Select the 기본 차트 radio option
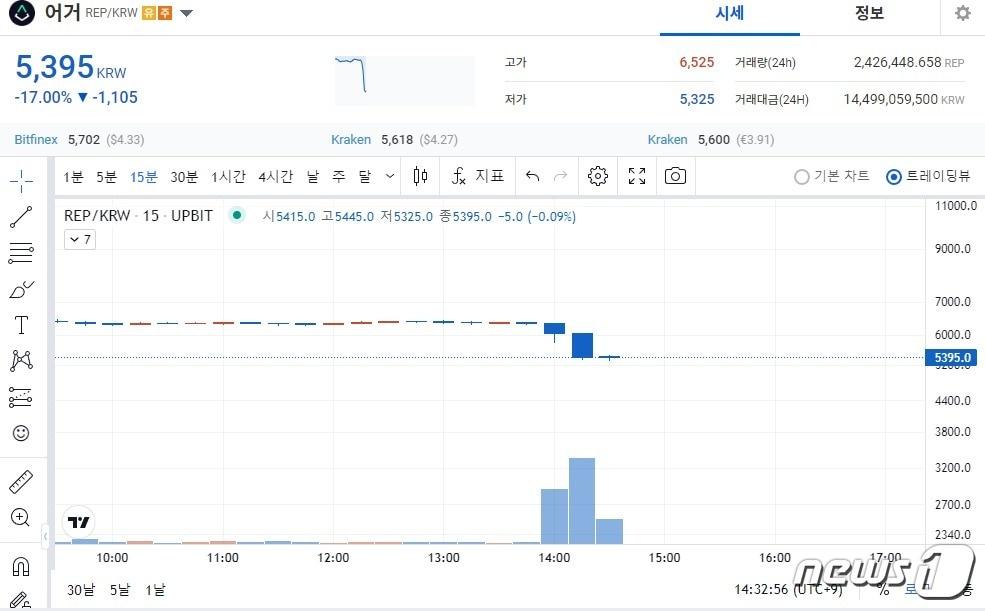 point(802,177)
